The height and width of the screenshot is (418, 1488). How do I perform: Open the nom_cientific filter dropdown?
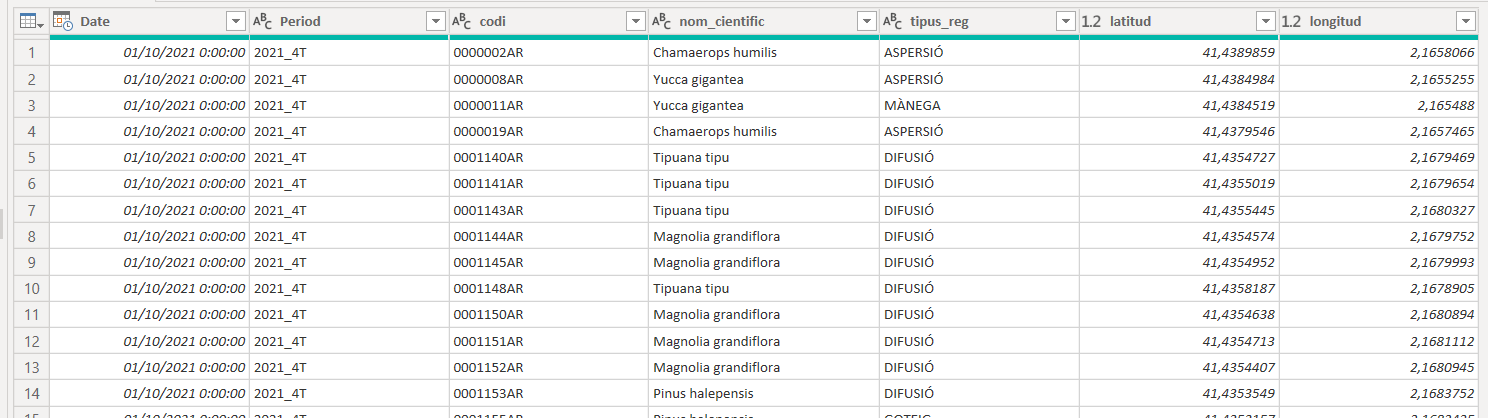(865, 21)
